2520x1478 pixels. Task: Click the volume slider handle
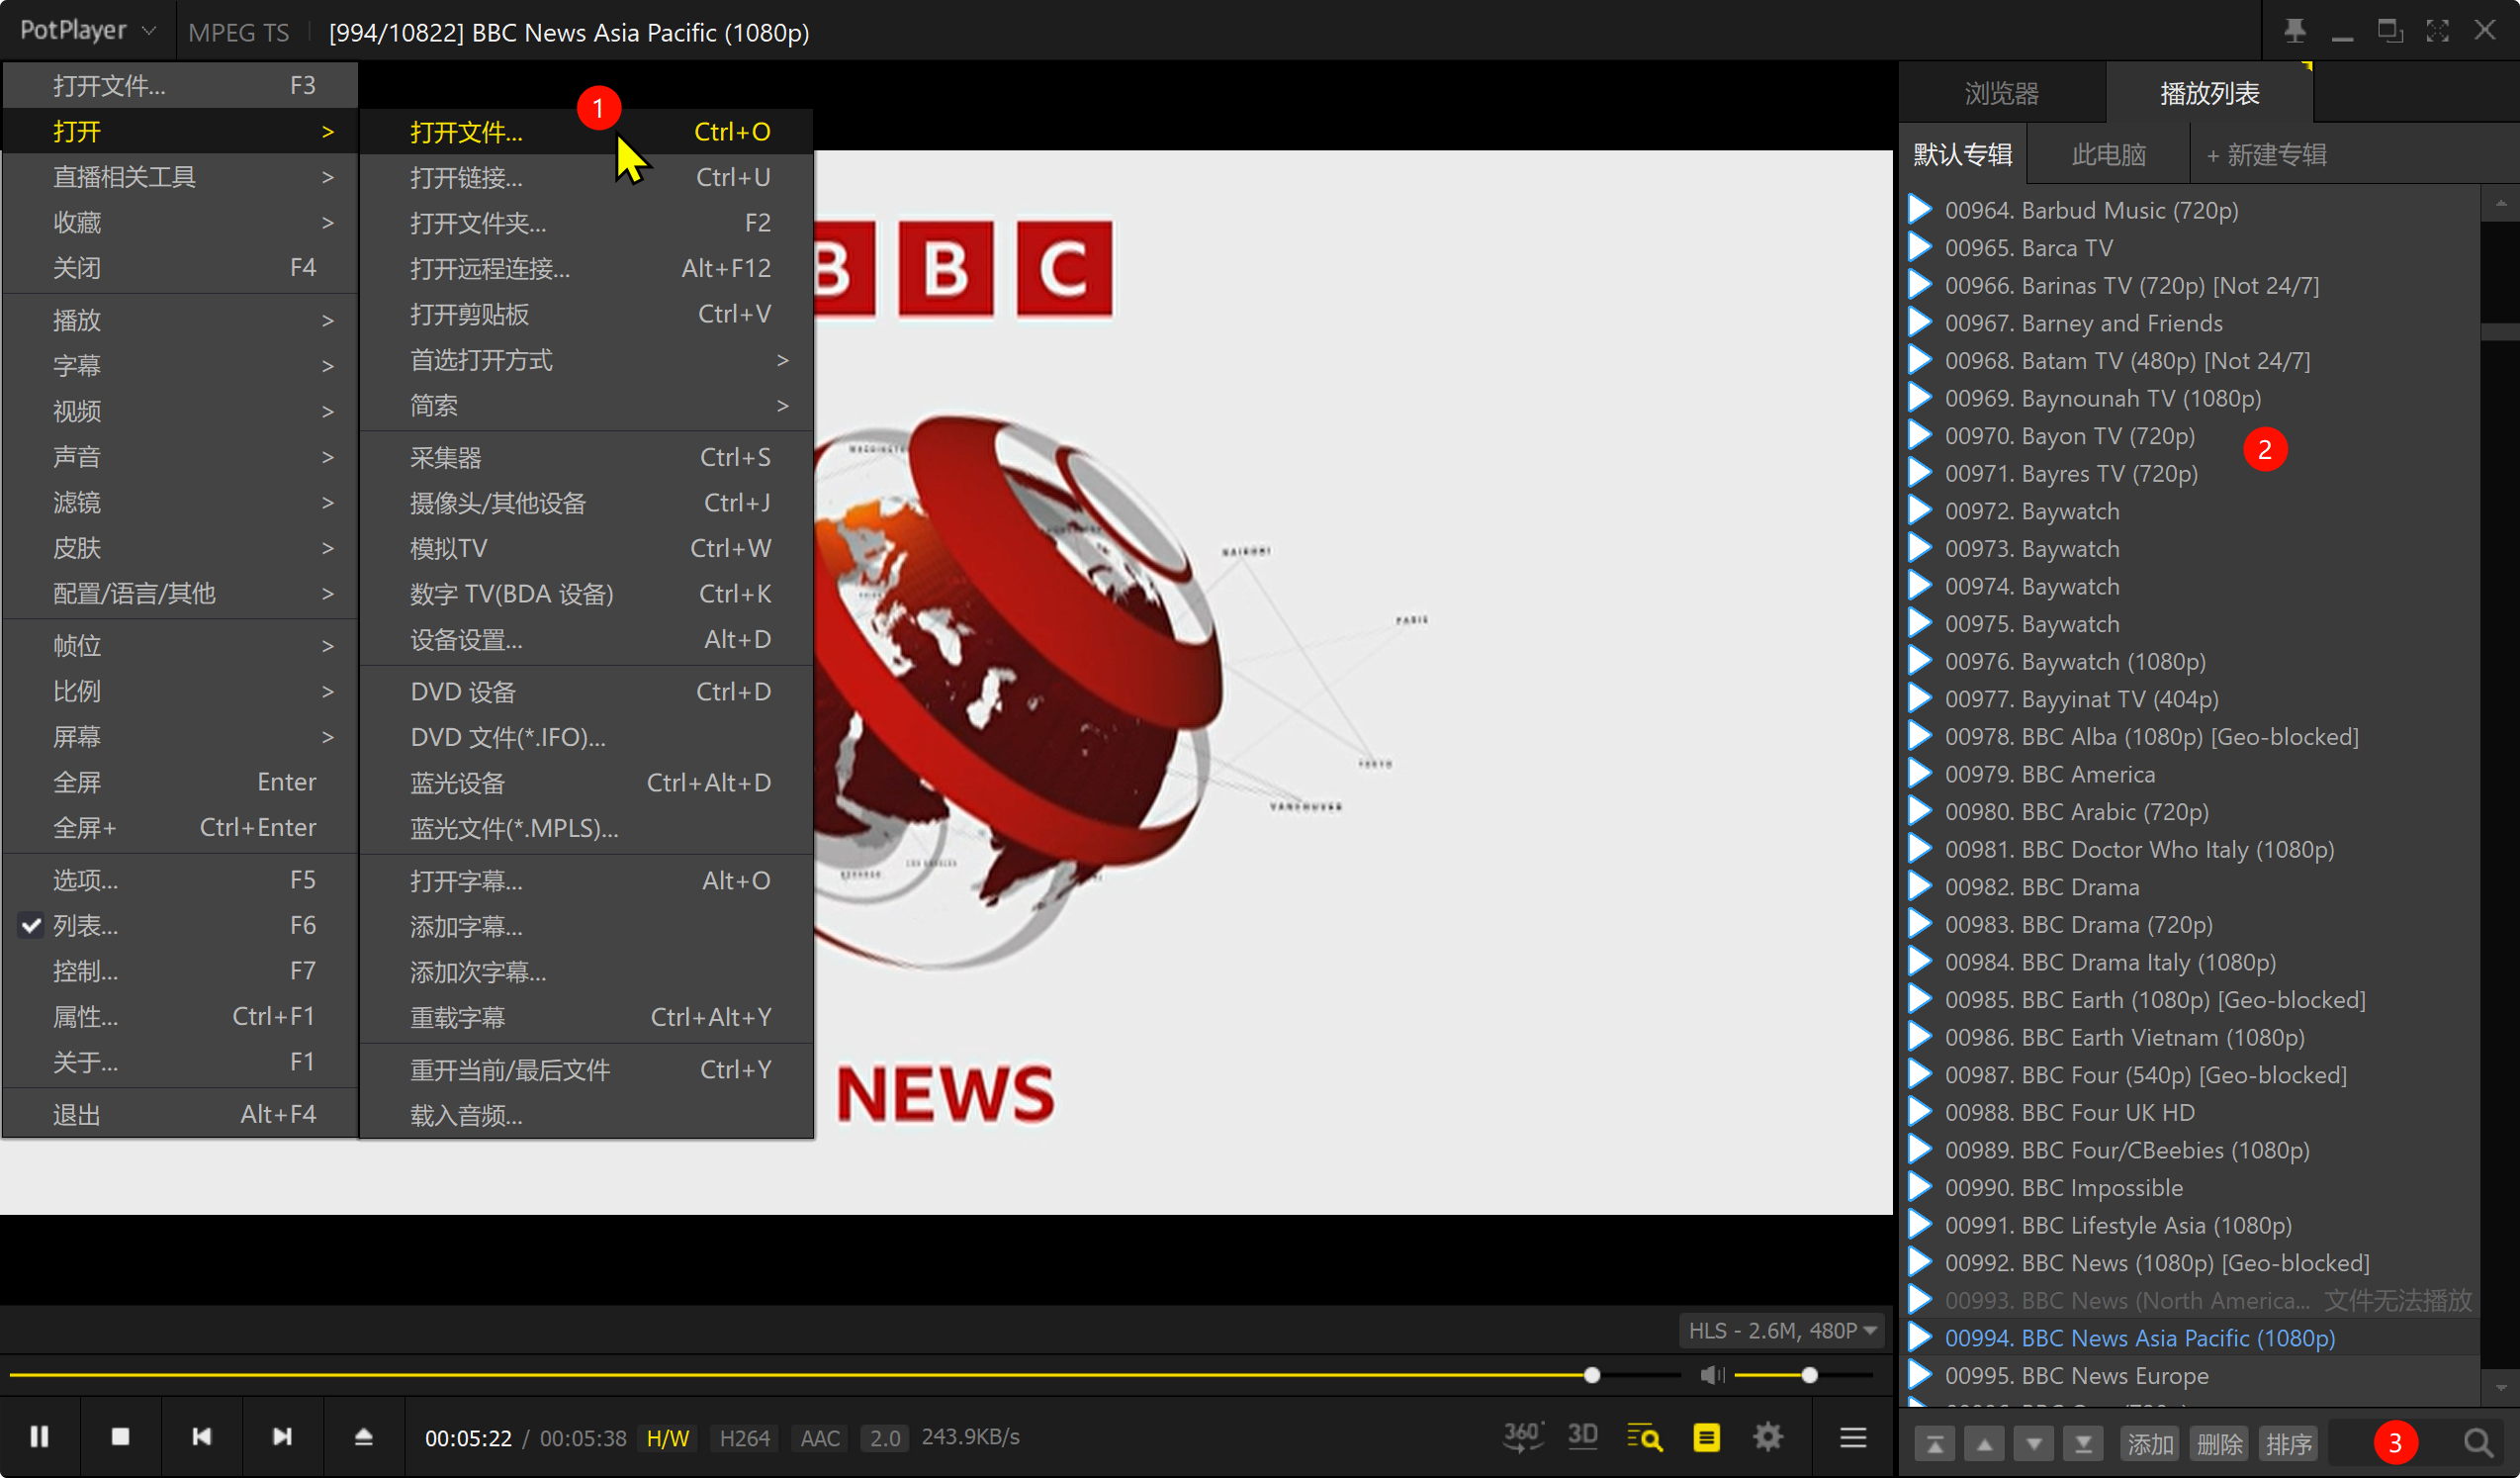click(1809, 1375)
